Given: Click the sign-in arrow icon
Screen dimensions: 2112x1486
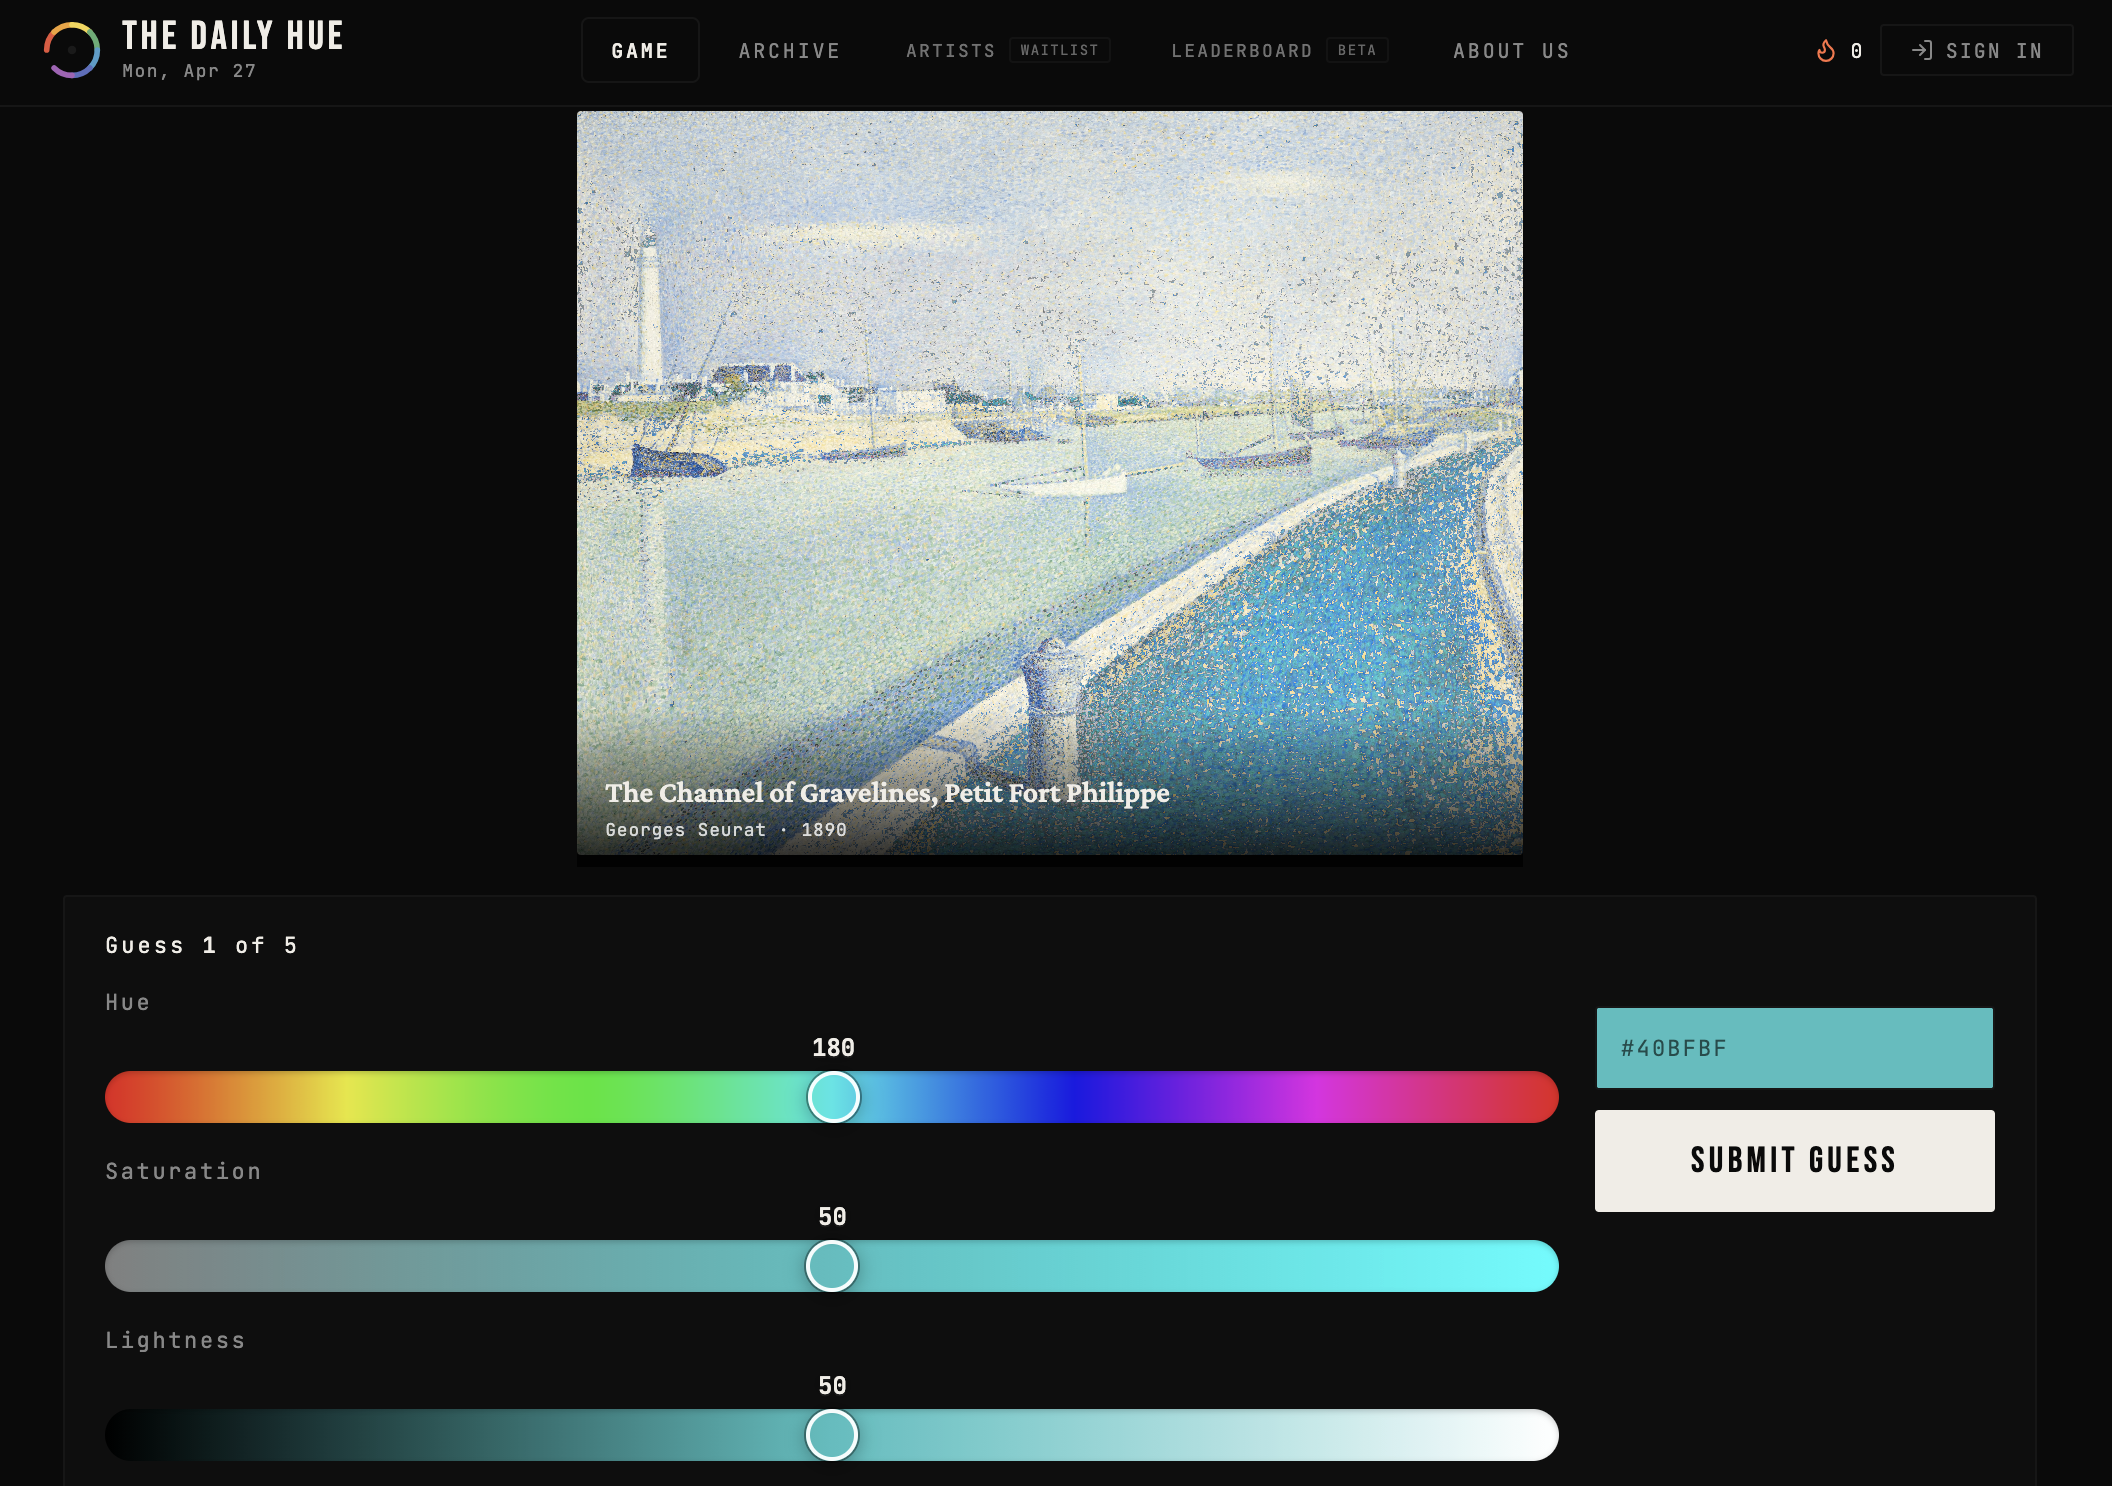Looking at the screenshot, I should [x=1925, y=50].
